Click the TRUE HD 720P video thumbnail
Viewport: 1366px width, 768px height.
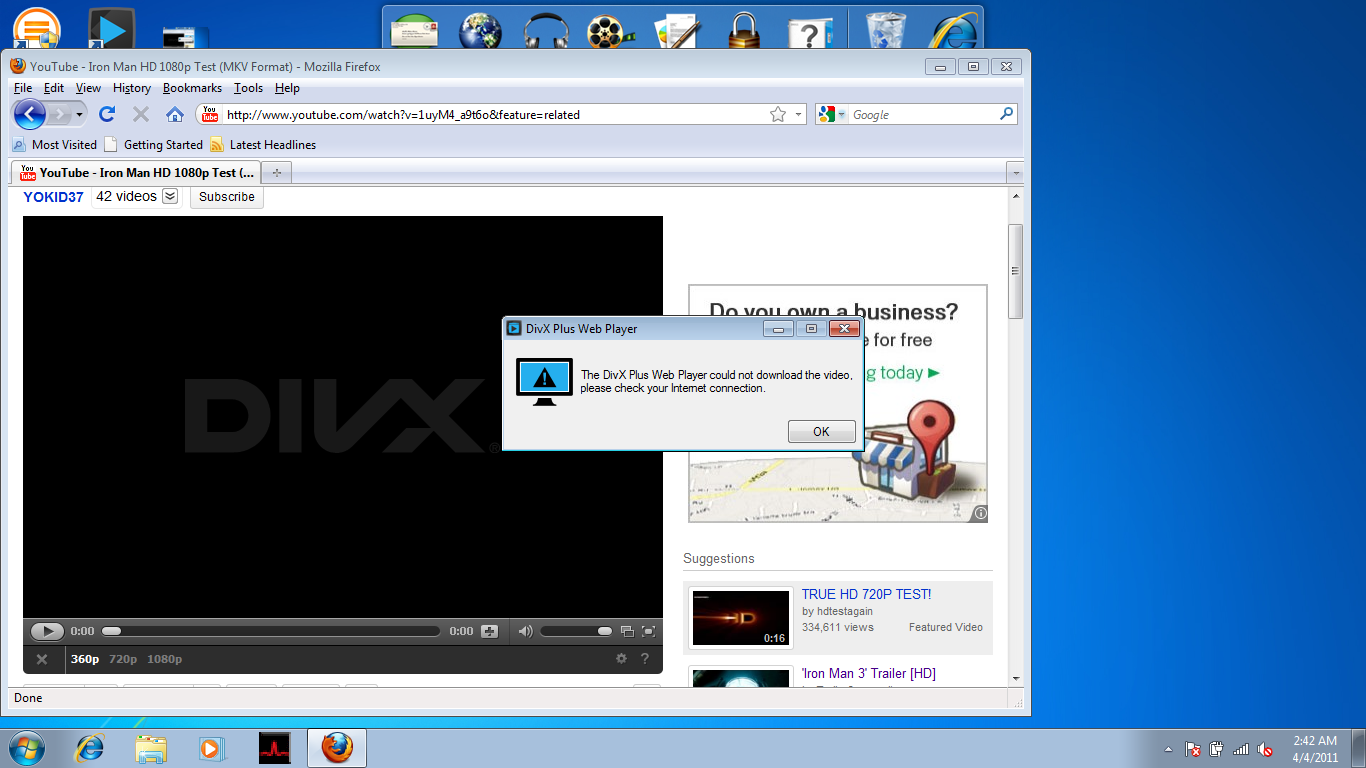point(741,618)
